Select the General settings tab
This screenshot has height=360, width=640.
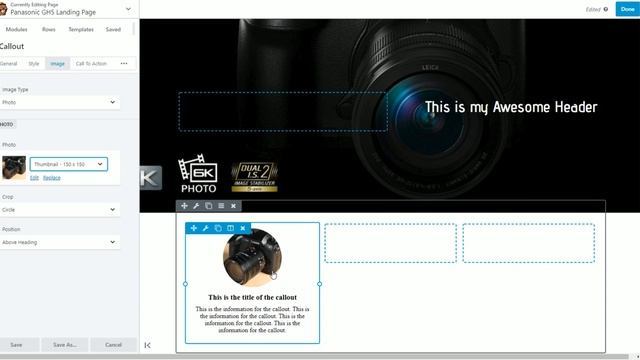[9, 64]
